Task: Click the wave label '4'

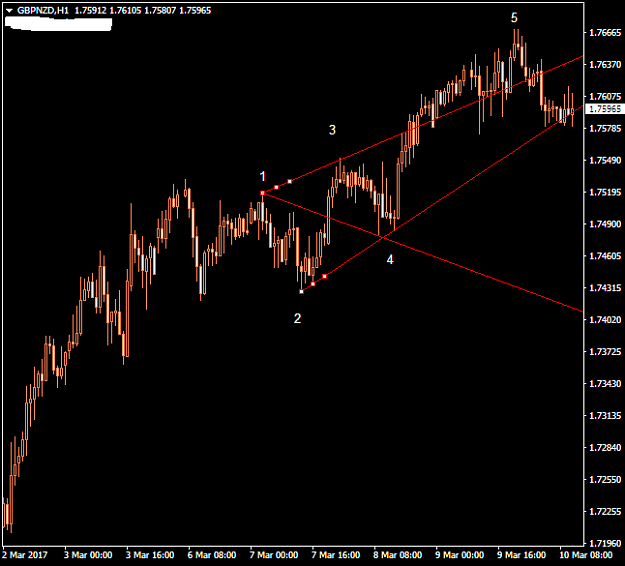Action: click(x=390, y=260)
